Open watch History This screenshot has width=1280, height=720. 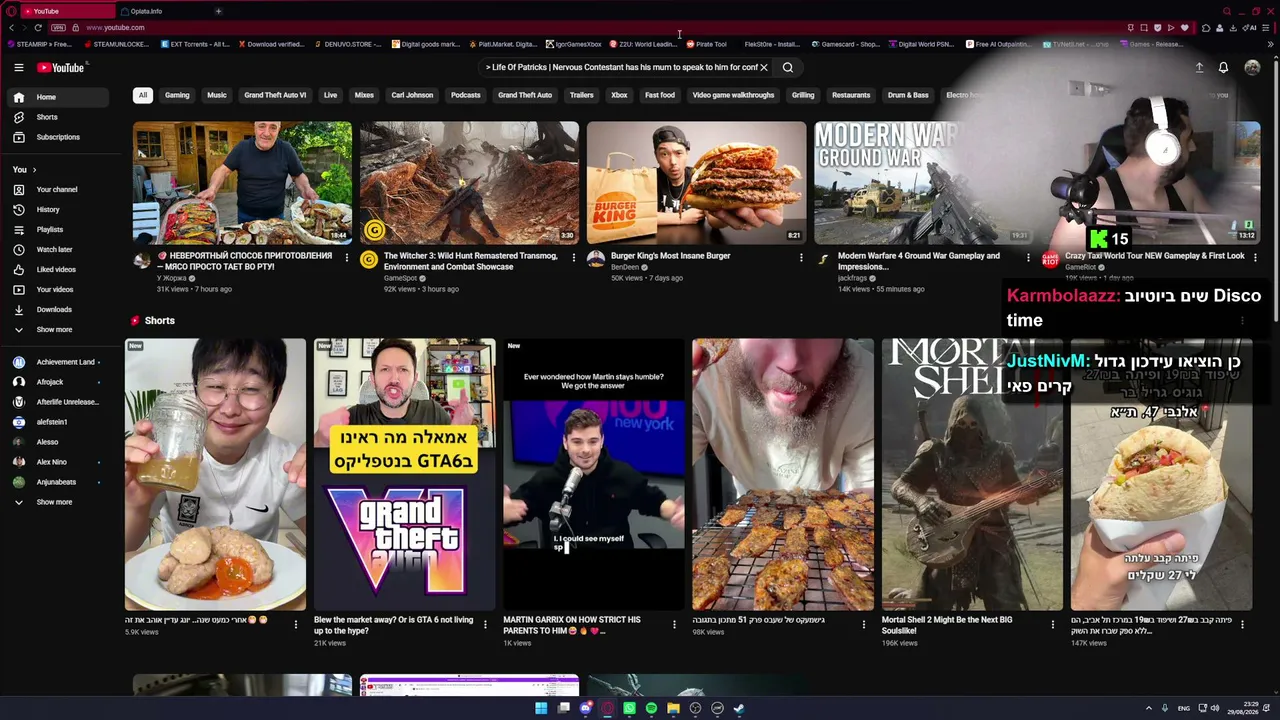58,209
